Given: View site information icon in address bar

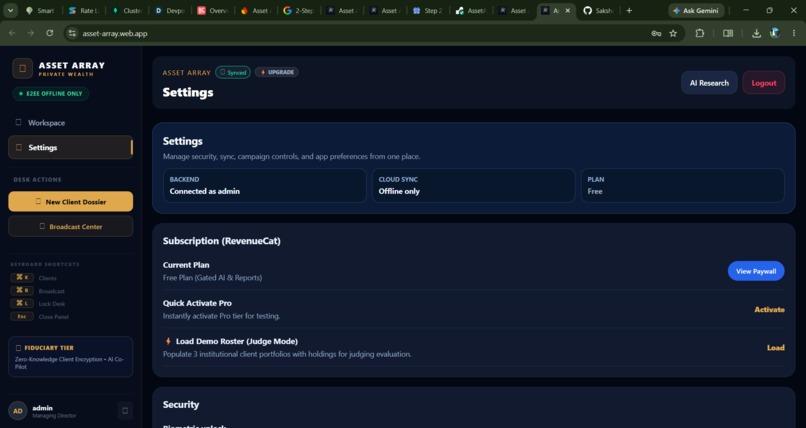Looking at the screenshot, I should pos(72,33).
